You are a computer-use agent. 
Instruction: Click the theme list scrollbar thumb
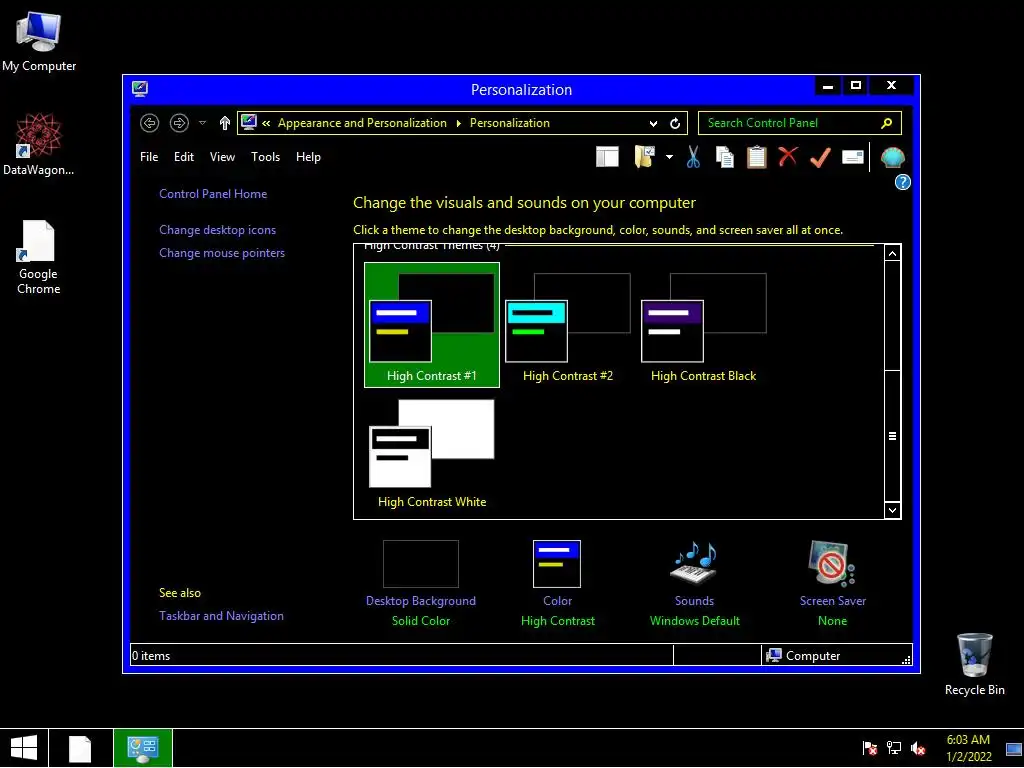click(892, 436)
